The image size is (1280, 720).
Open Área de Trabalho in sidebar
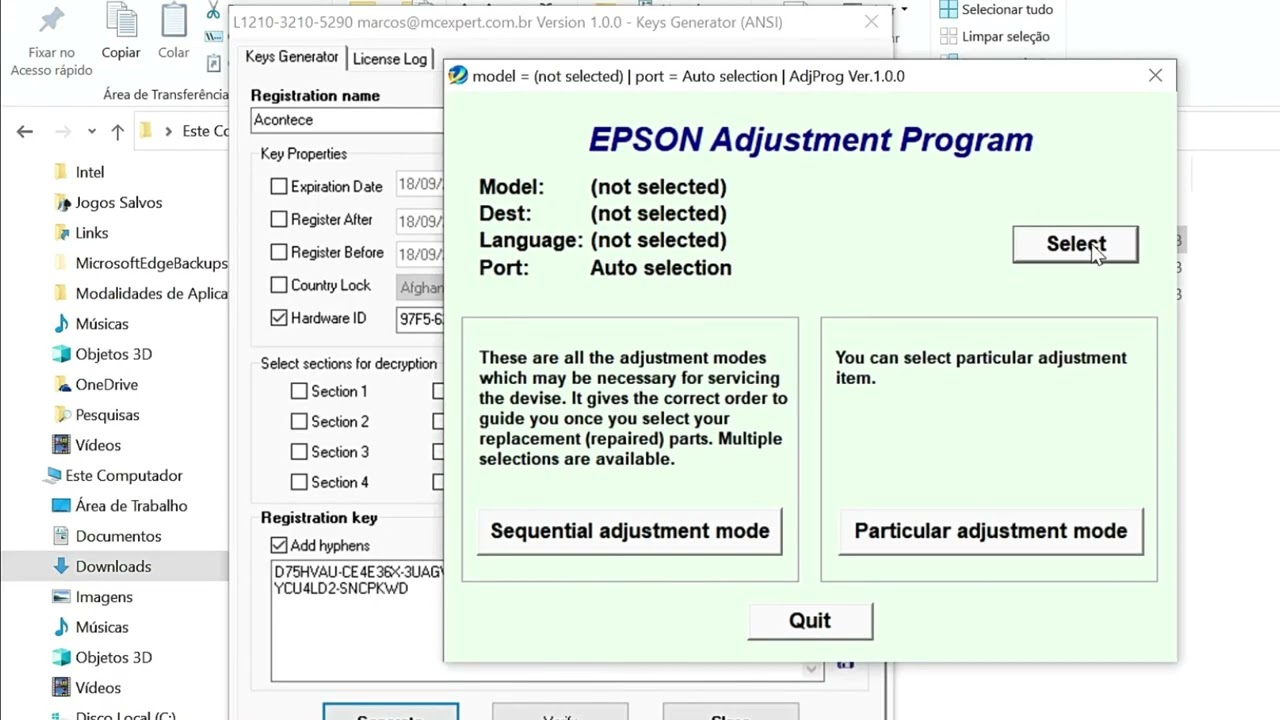pos(132,506)
